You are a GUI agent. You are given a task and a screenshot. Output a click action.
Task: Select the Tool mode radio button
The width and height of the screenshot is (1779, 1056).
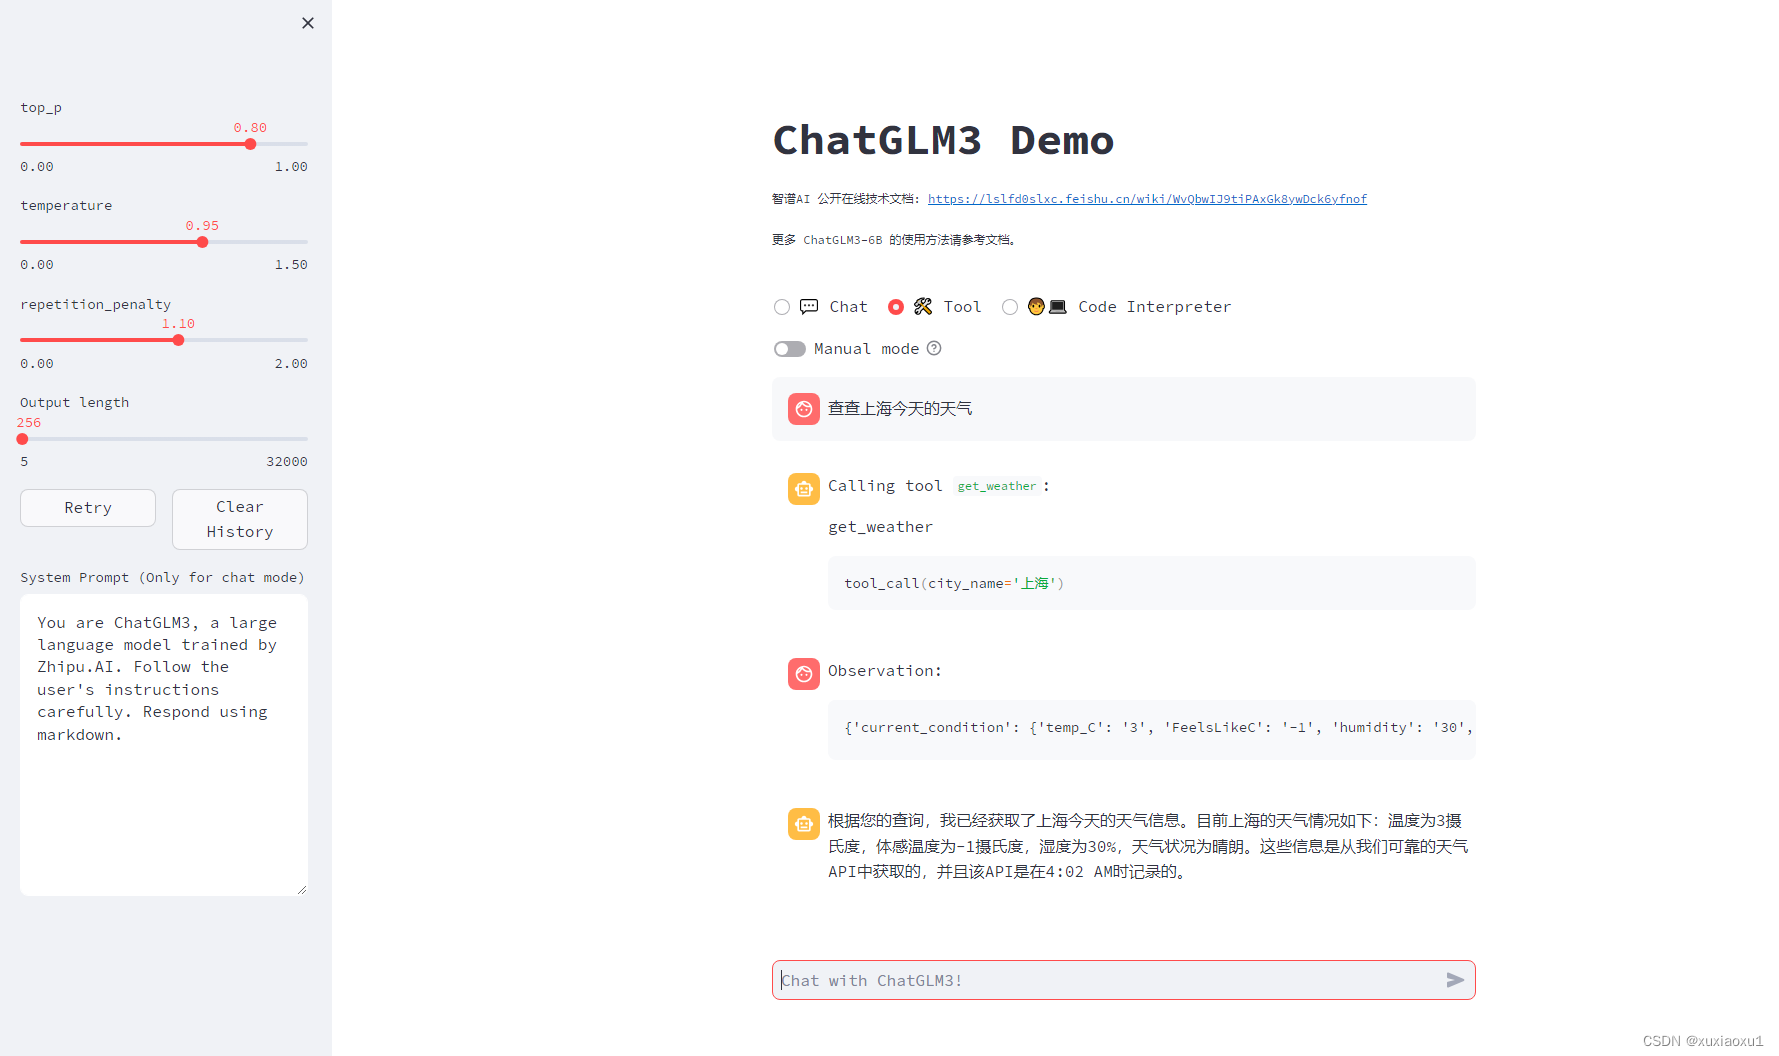pyautogui.click(x=896, y=307)
